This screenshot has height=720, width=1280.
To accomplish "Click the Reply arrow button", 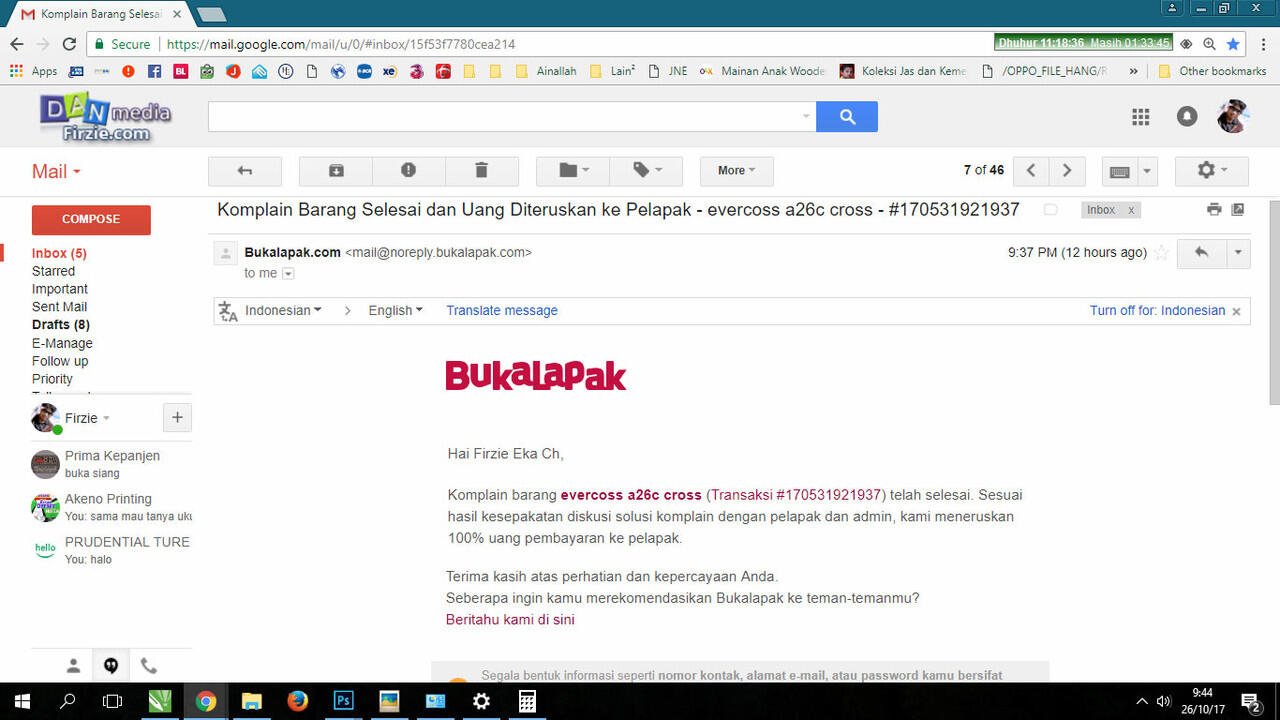I will coord(1202,253).
